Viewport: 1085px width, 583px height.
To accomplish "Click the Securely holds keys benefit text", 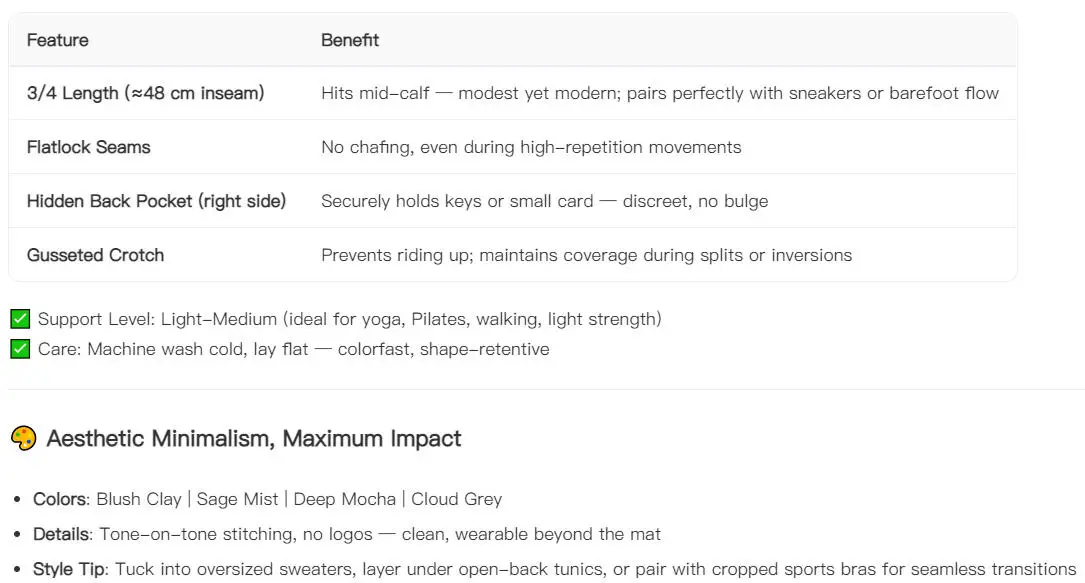I will coord(545,201).
